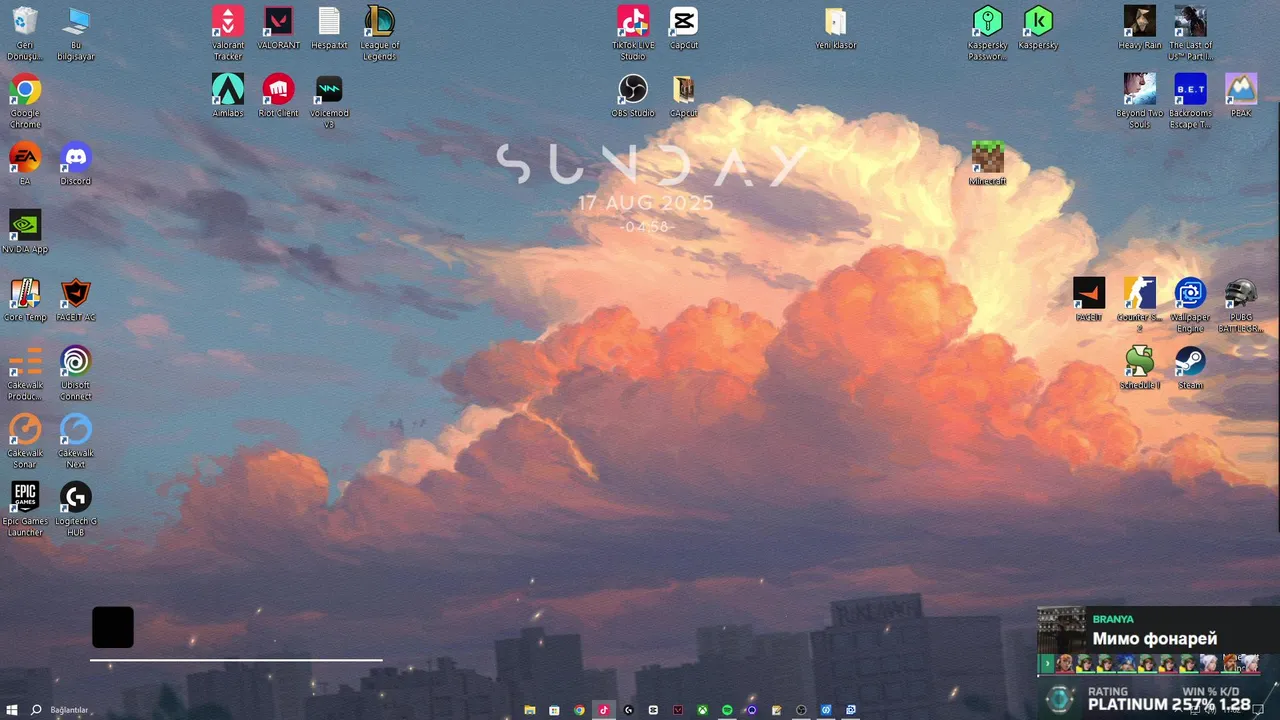Open the NVIDIA App shortcut
Viewport: 1280px width, 720px height.
coord(25,231)
